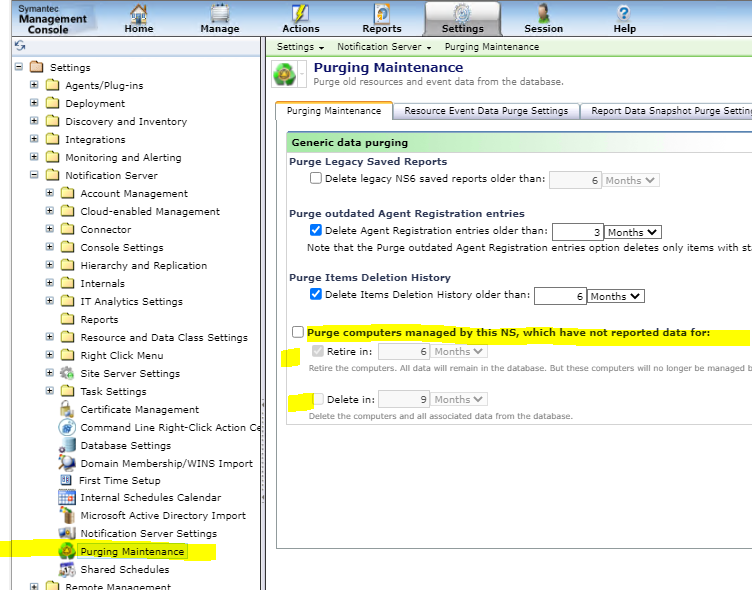752x590 pixels.
Task: Expand the Discovery and Inventory node
Action: click(x=34, y=121)
